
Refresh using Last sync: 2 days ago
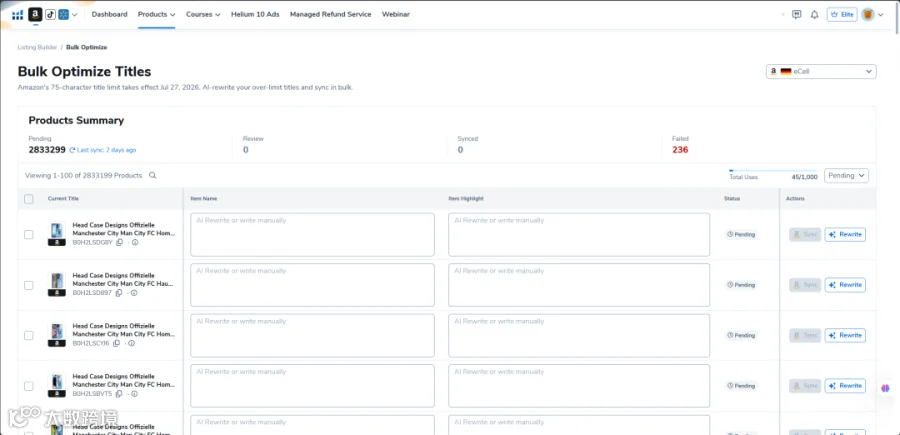tap(103, 150)
